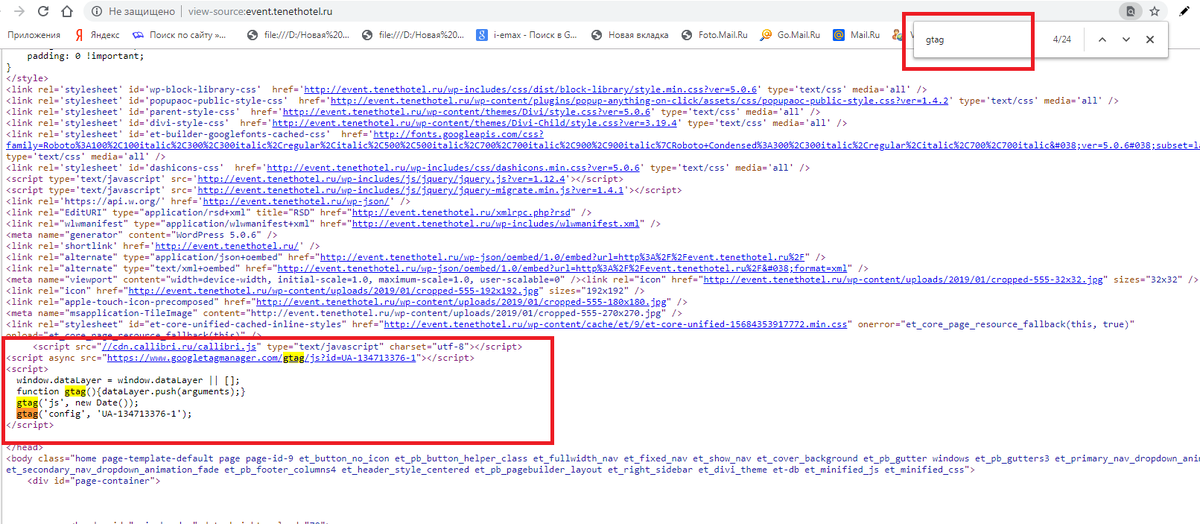Jump to next 'gtag' match arrow
Image resolution: width=1200 pixels, height=524 pixels.
tap(1126, 40)
